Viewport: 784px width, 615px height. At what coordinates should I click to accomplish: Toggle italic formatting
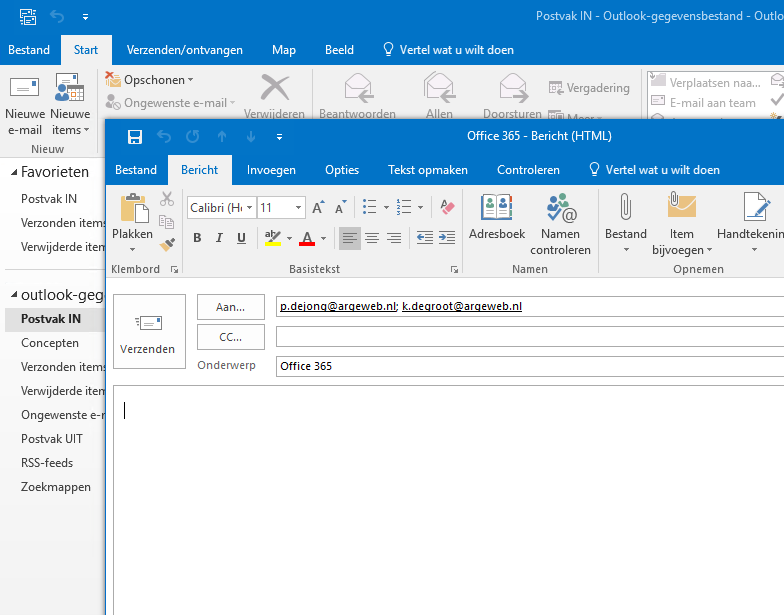(219, 238)
